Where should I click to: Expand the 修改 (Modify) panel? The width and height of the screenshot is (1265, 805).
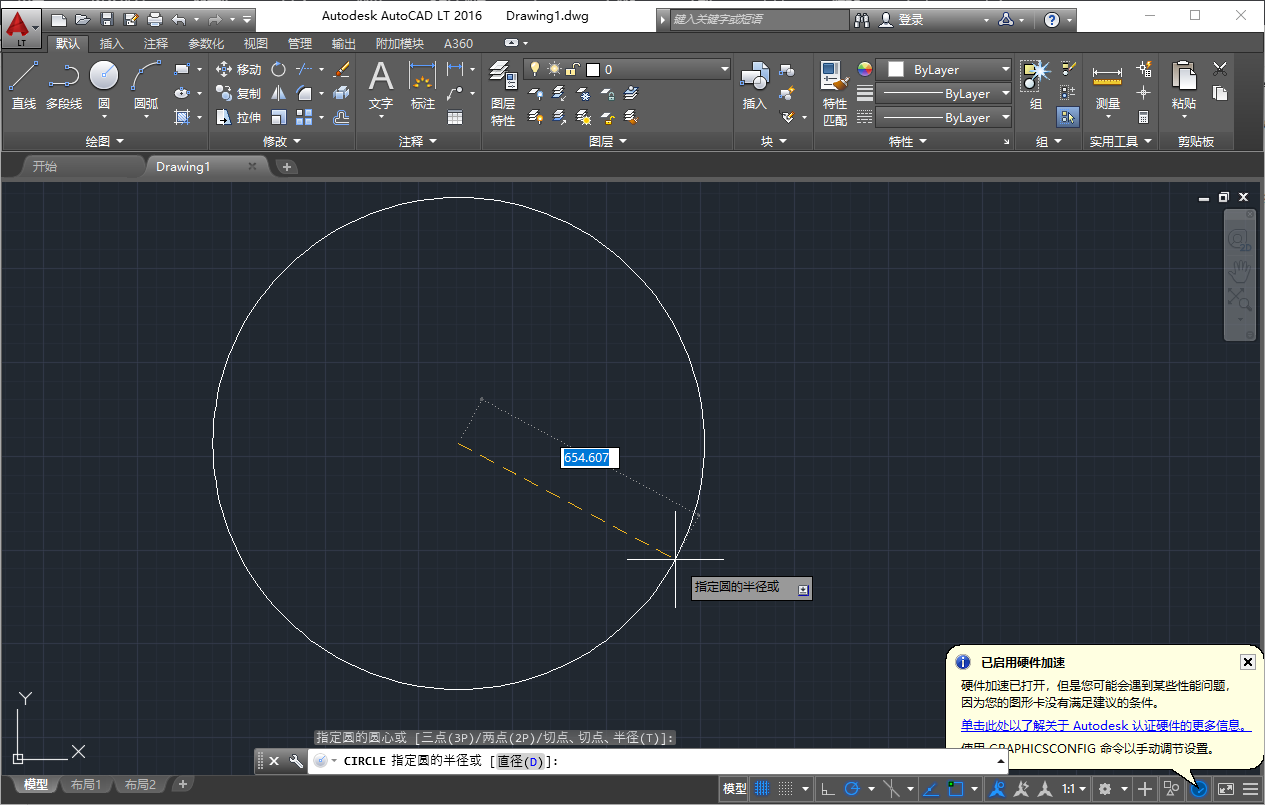(x=281, y=142)
